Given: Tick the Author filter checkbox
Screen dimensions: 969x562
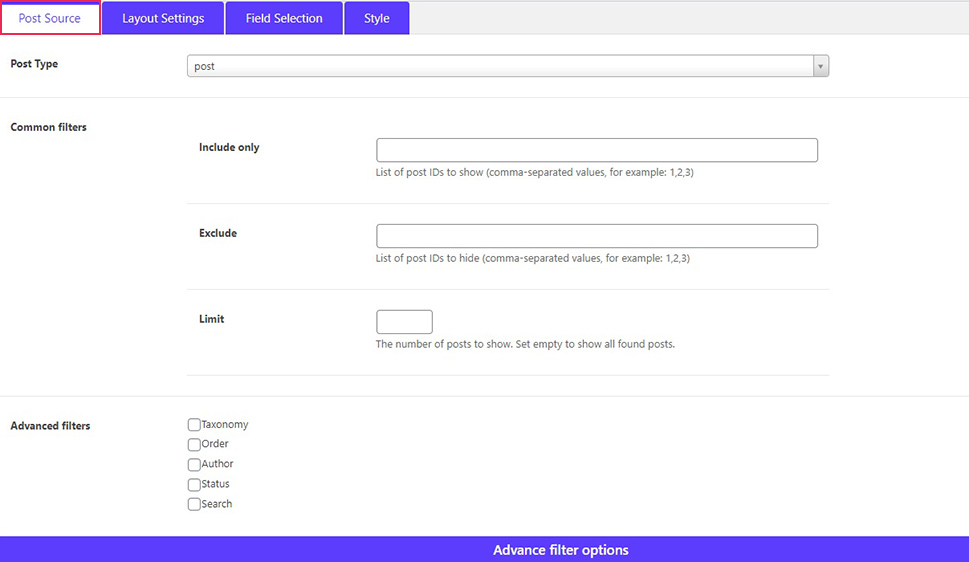Looking at the screenshot, I should [x=194, y=464].
